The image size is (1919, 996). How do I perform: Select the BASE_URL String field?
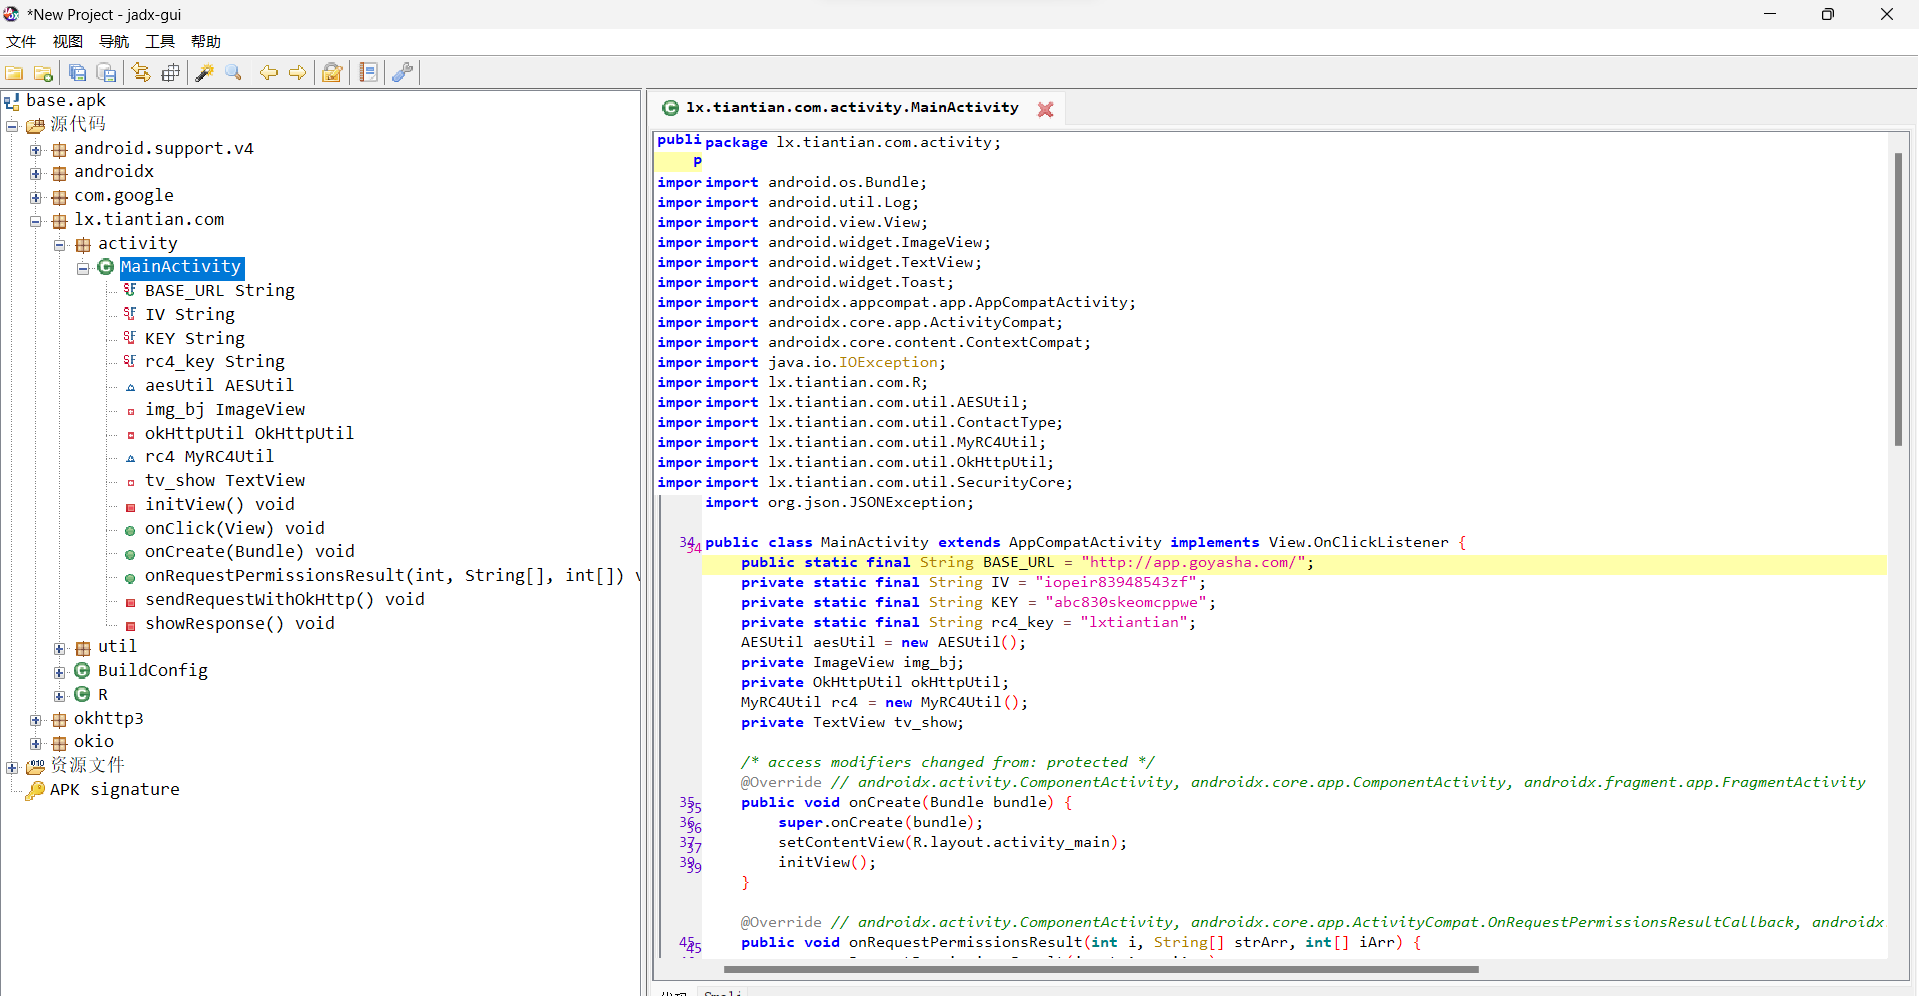tap(220, 291)
